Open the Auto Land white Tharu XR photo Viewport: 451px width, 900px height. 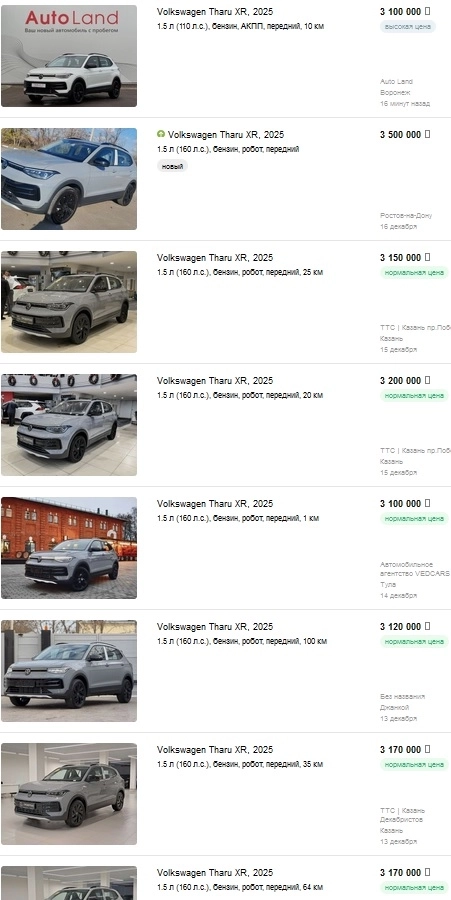(69, 56)
